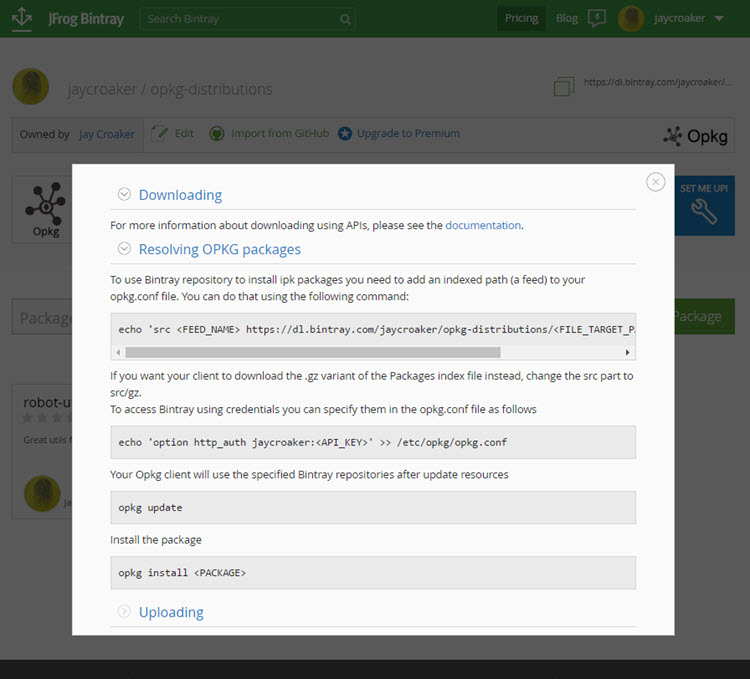This screenshot has height=679, width=750.
Task: Collapse the Resolving OPKG packages section
Action: [x=124, y=249]
